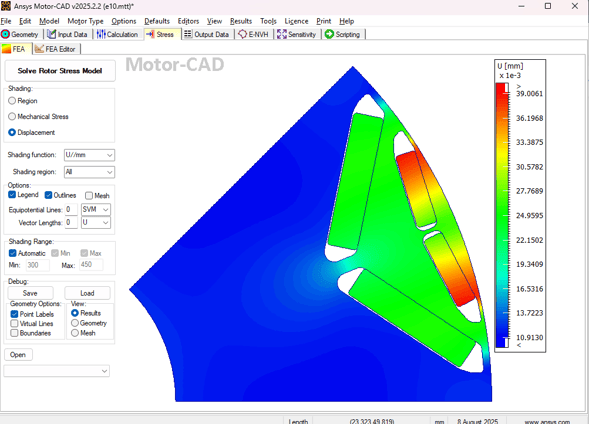Open the Editors menu
The width and height of the screenshot is (589, 424).
pyautogui.click(x=188, y=21)
